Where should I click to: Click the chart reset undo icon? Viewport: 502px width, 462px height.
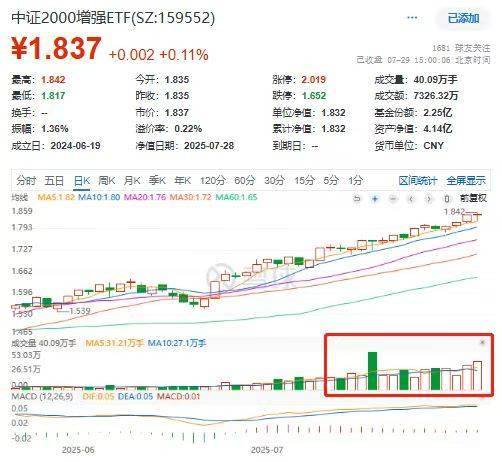click(357, 199)
